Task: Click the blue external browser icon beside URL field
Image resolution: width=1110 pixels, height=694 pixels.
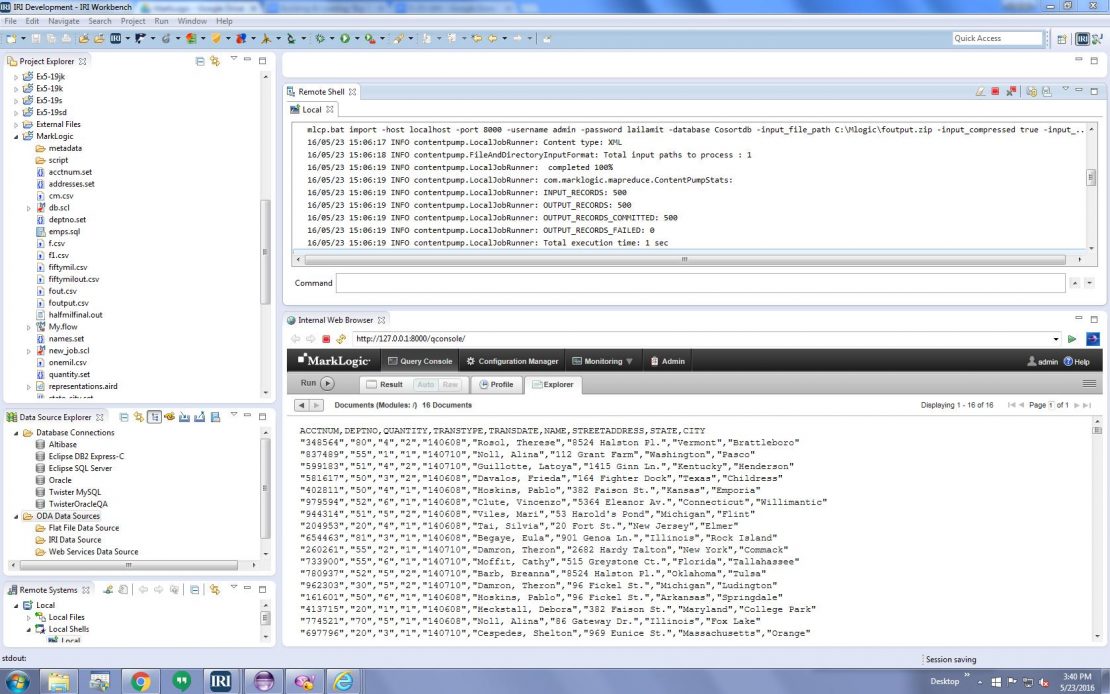Action: click(x=1092, y=339)
